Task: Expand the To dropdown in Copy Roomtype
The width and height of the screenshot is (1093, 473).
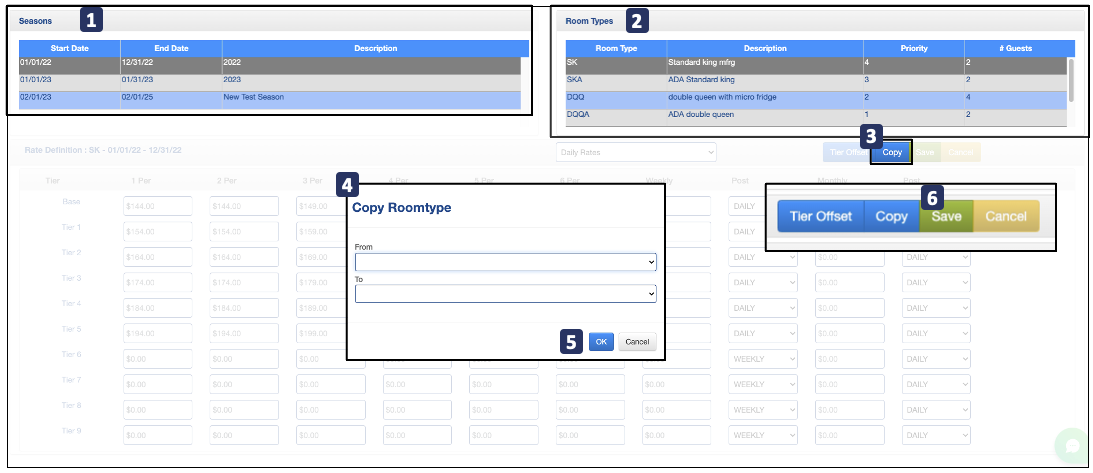Action: click(x=505, y=294)
